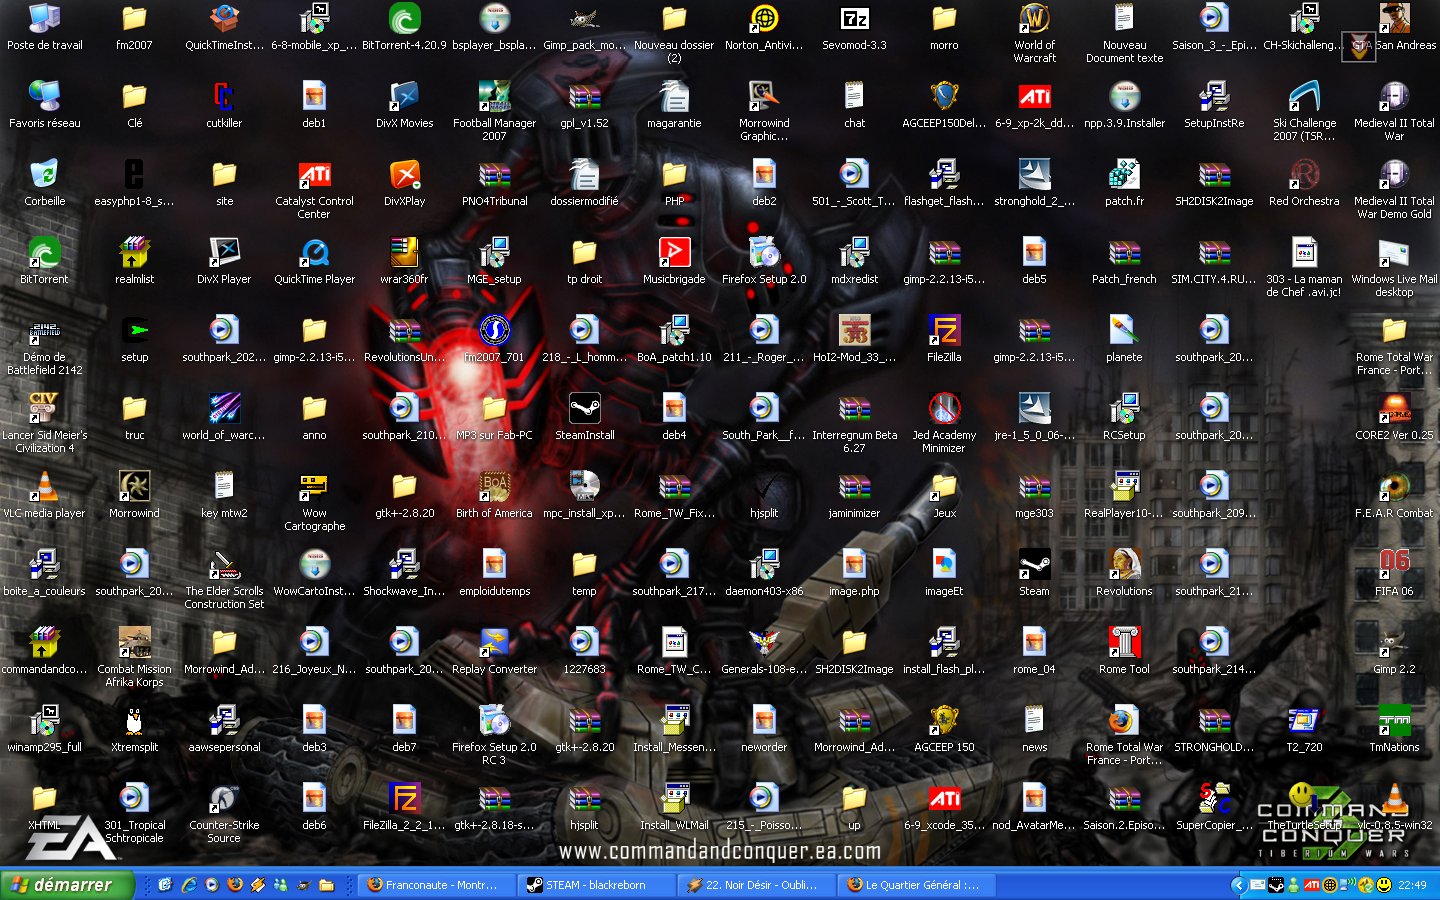Switch to Noir Désir Winamp taskbar item

click(757, 885)
